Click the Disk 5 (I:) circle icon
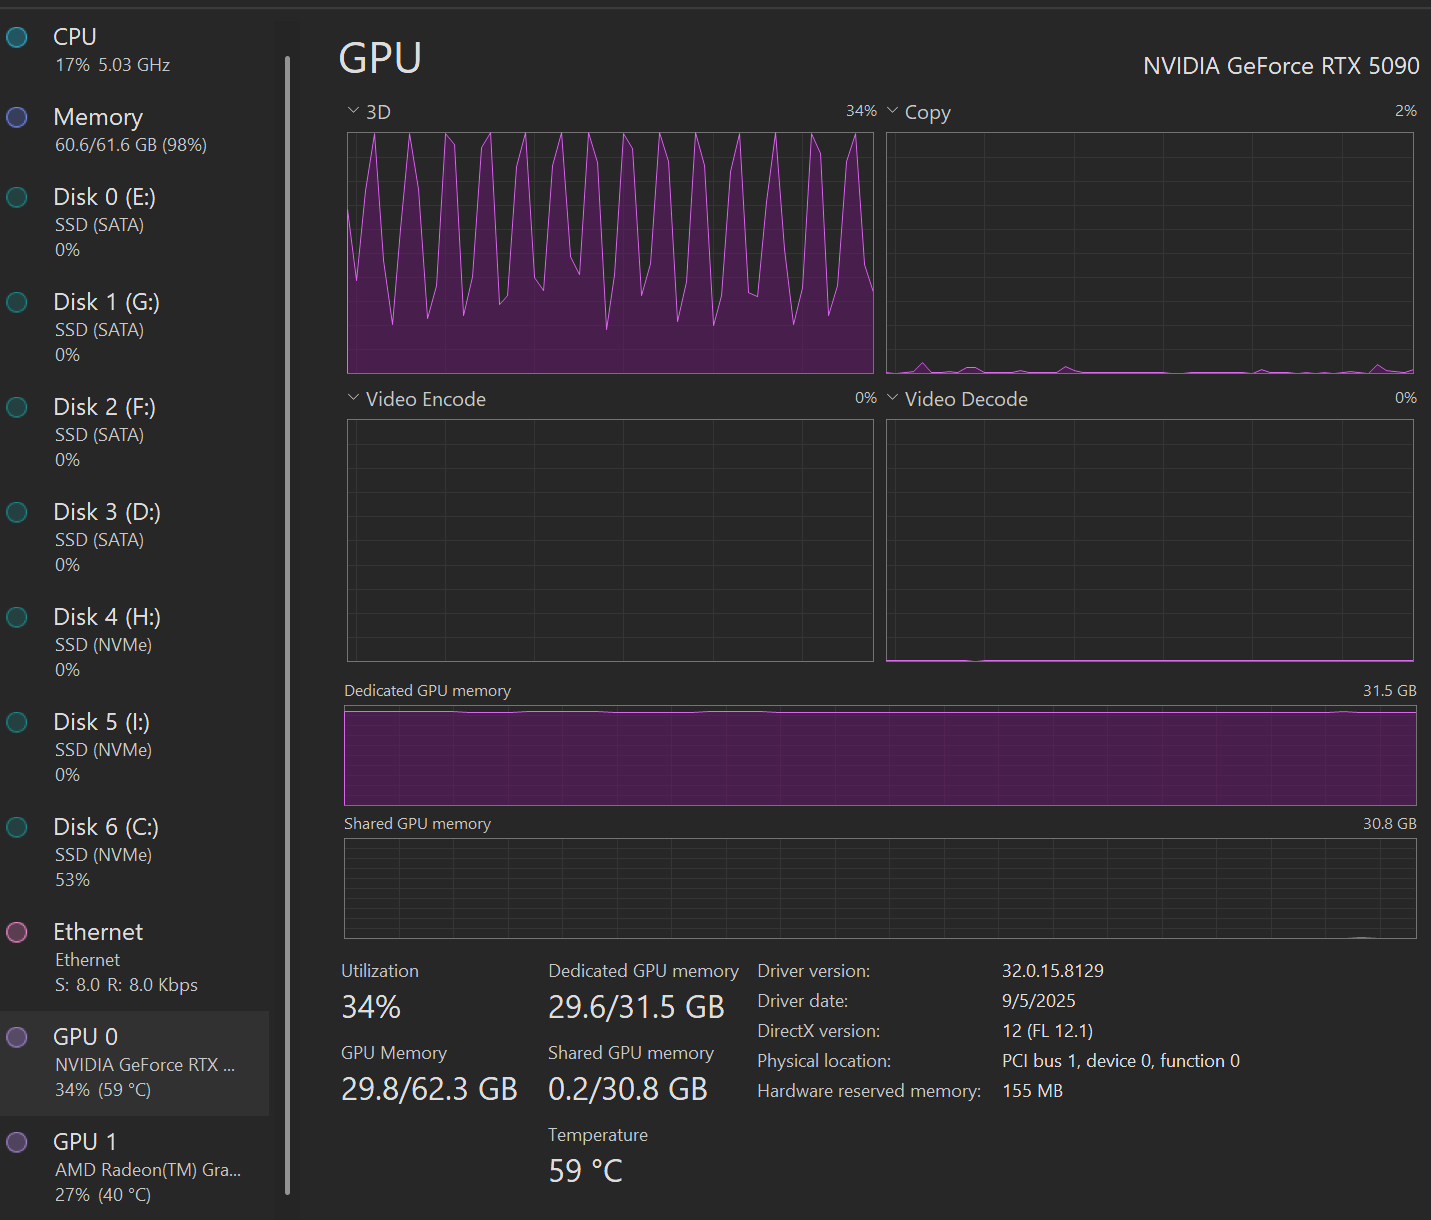This screenshot has width=1431, height=1220. click(x=17, y=722)
